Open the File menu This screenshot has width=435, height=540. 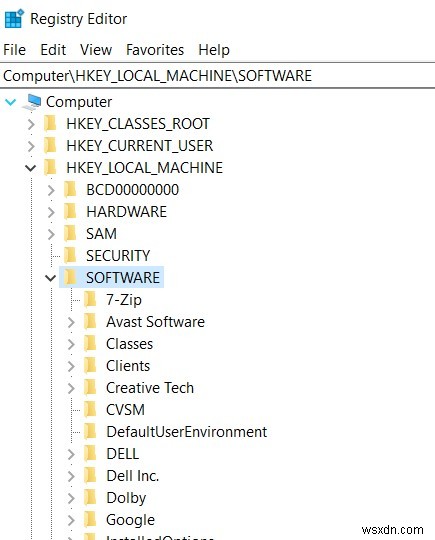(14, 50)
